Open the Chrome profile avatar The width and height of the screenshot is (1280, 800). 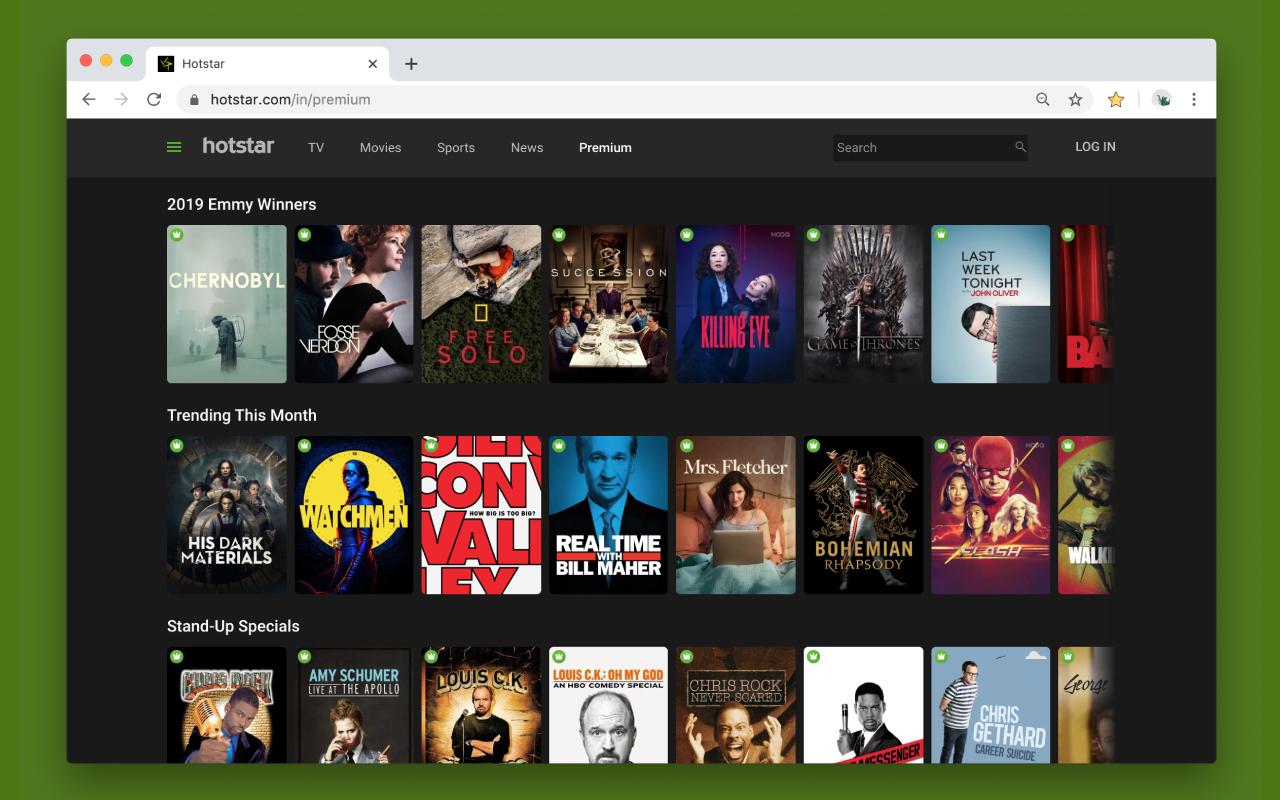[1161, 99]
